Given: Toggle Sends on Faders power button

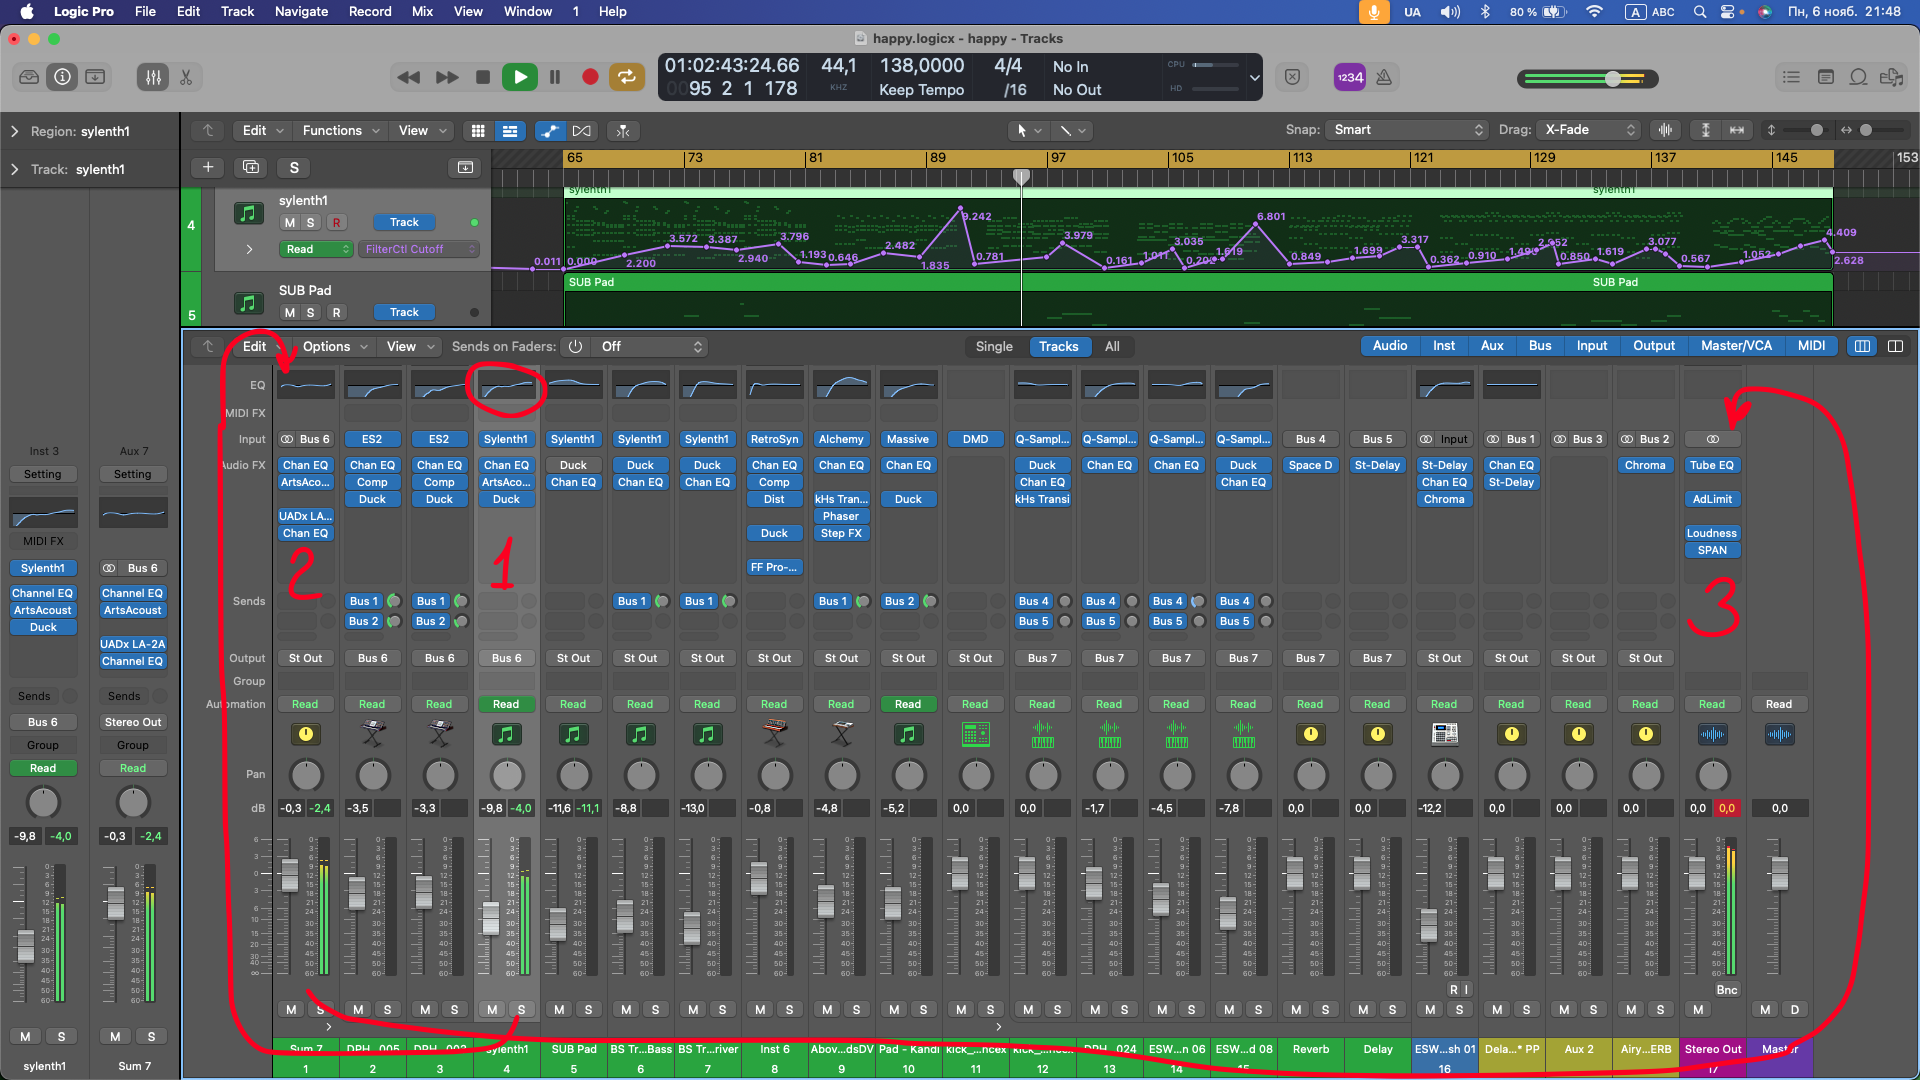Looking at the screenshot, I should click(575, 347).
